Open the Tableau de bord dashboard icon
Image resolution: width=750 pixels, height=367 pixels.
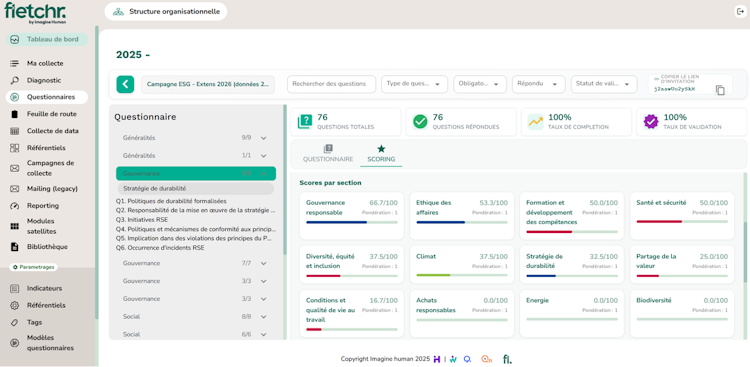pyautogui.click(x=15, y=40)
